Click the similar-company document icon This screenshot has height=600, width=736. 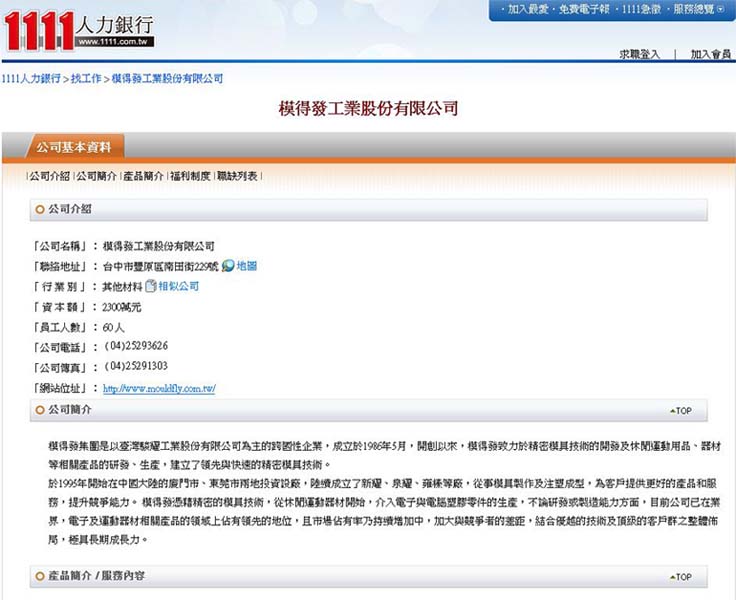tap(151, 286)
